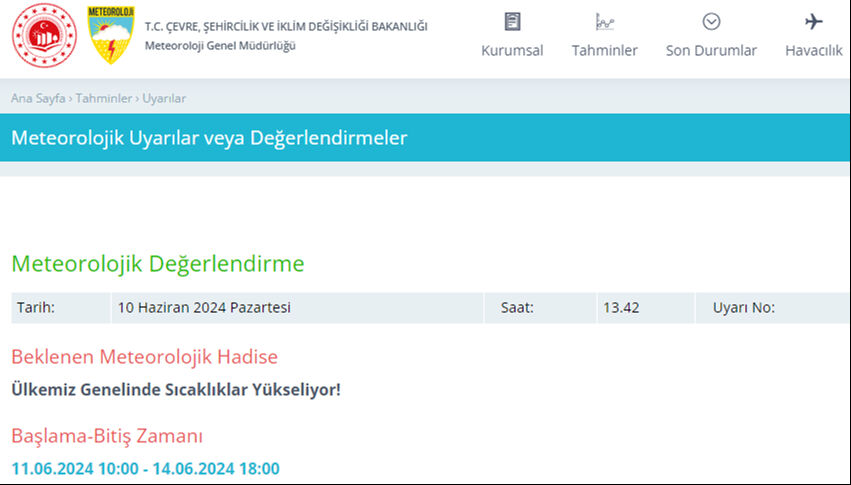Click the yellow Meteoroloji shield logo
The image size is (851, 485).
pyautogui.click(x=111, y=35)
